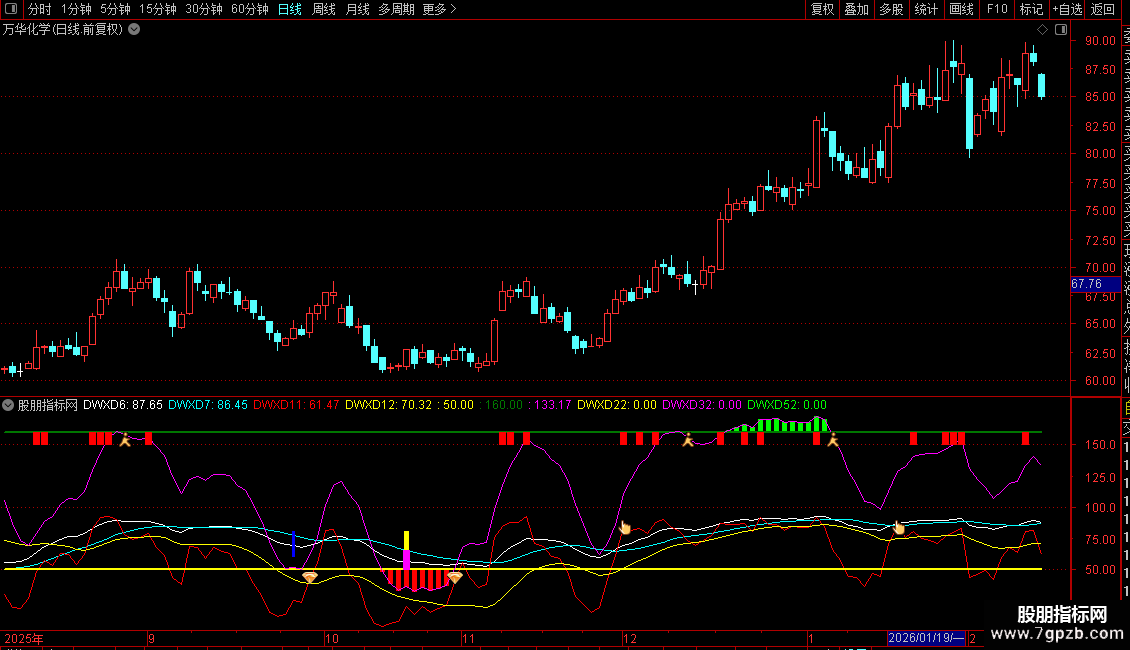Image resolution: width=1130 pixels, height=650 pixels.
Task: Click the first running-man signal icon near September
Action: tap(125, 439)
